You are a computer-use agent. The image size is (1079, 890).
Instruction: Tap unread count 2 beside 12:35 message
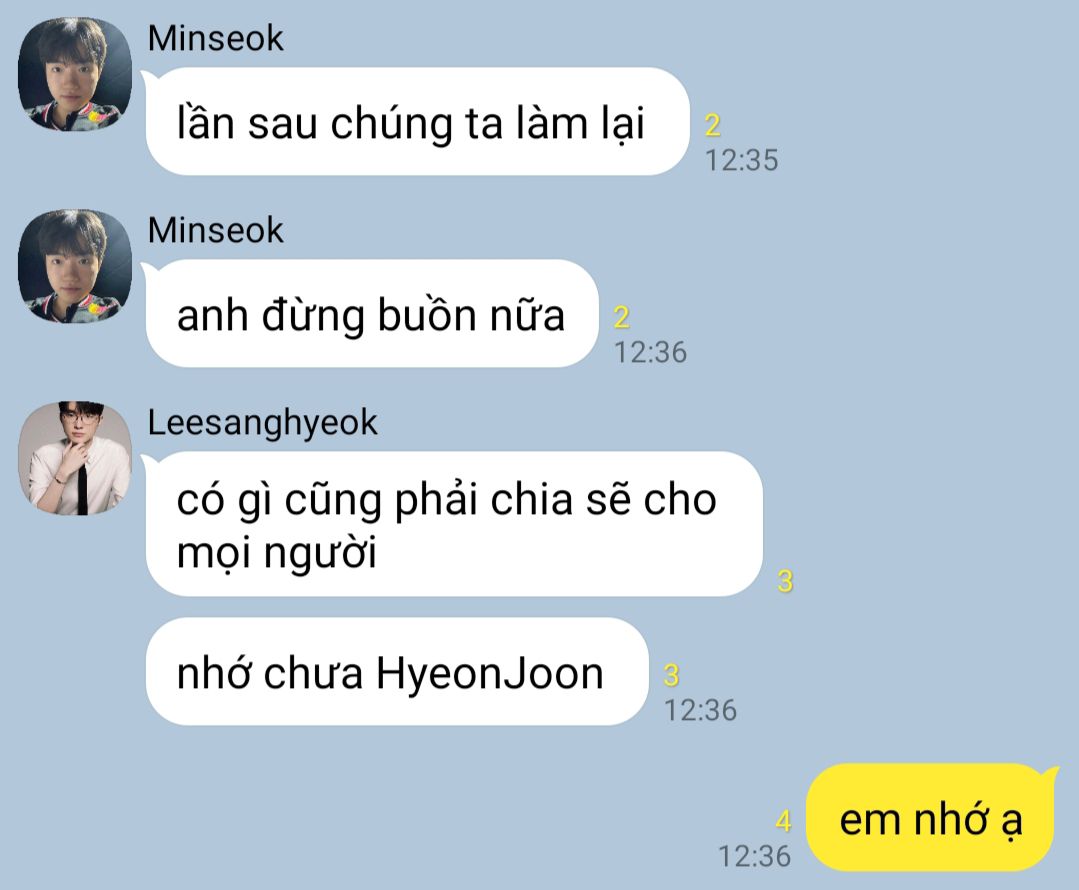712,125
